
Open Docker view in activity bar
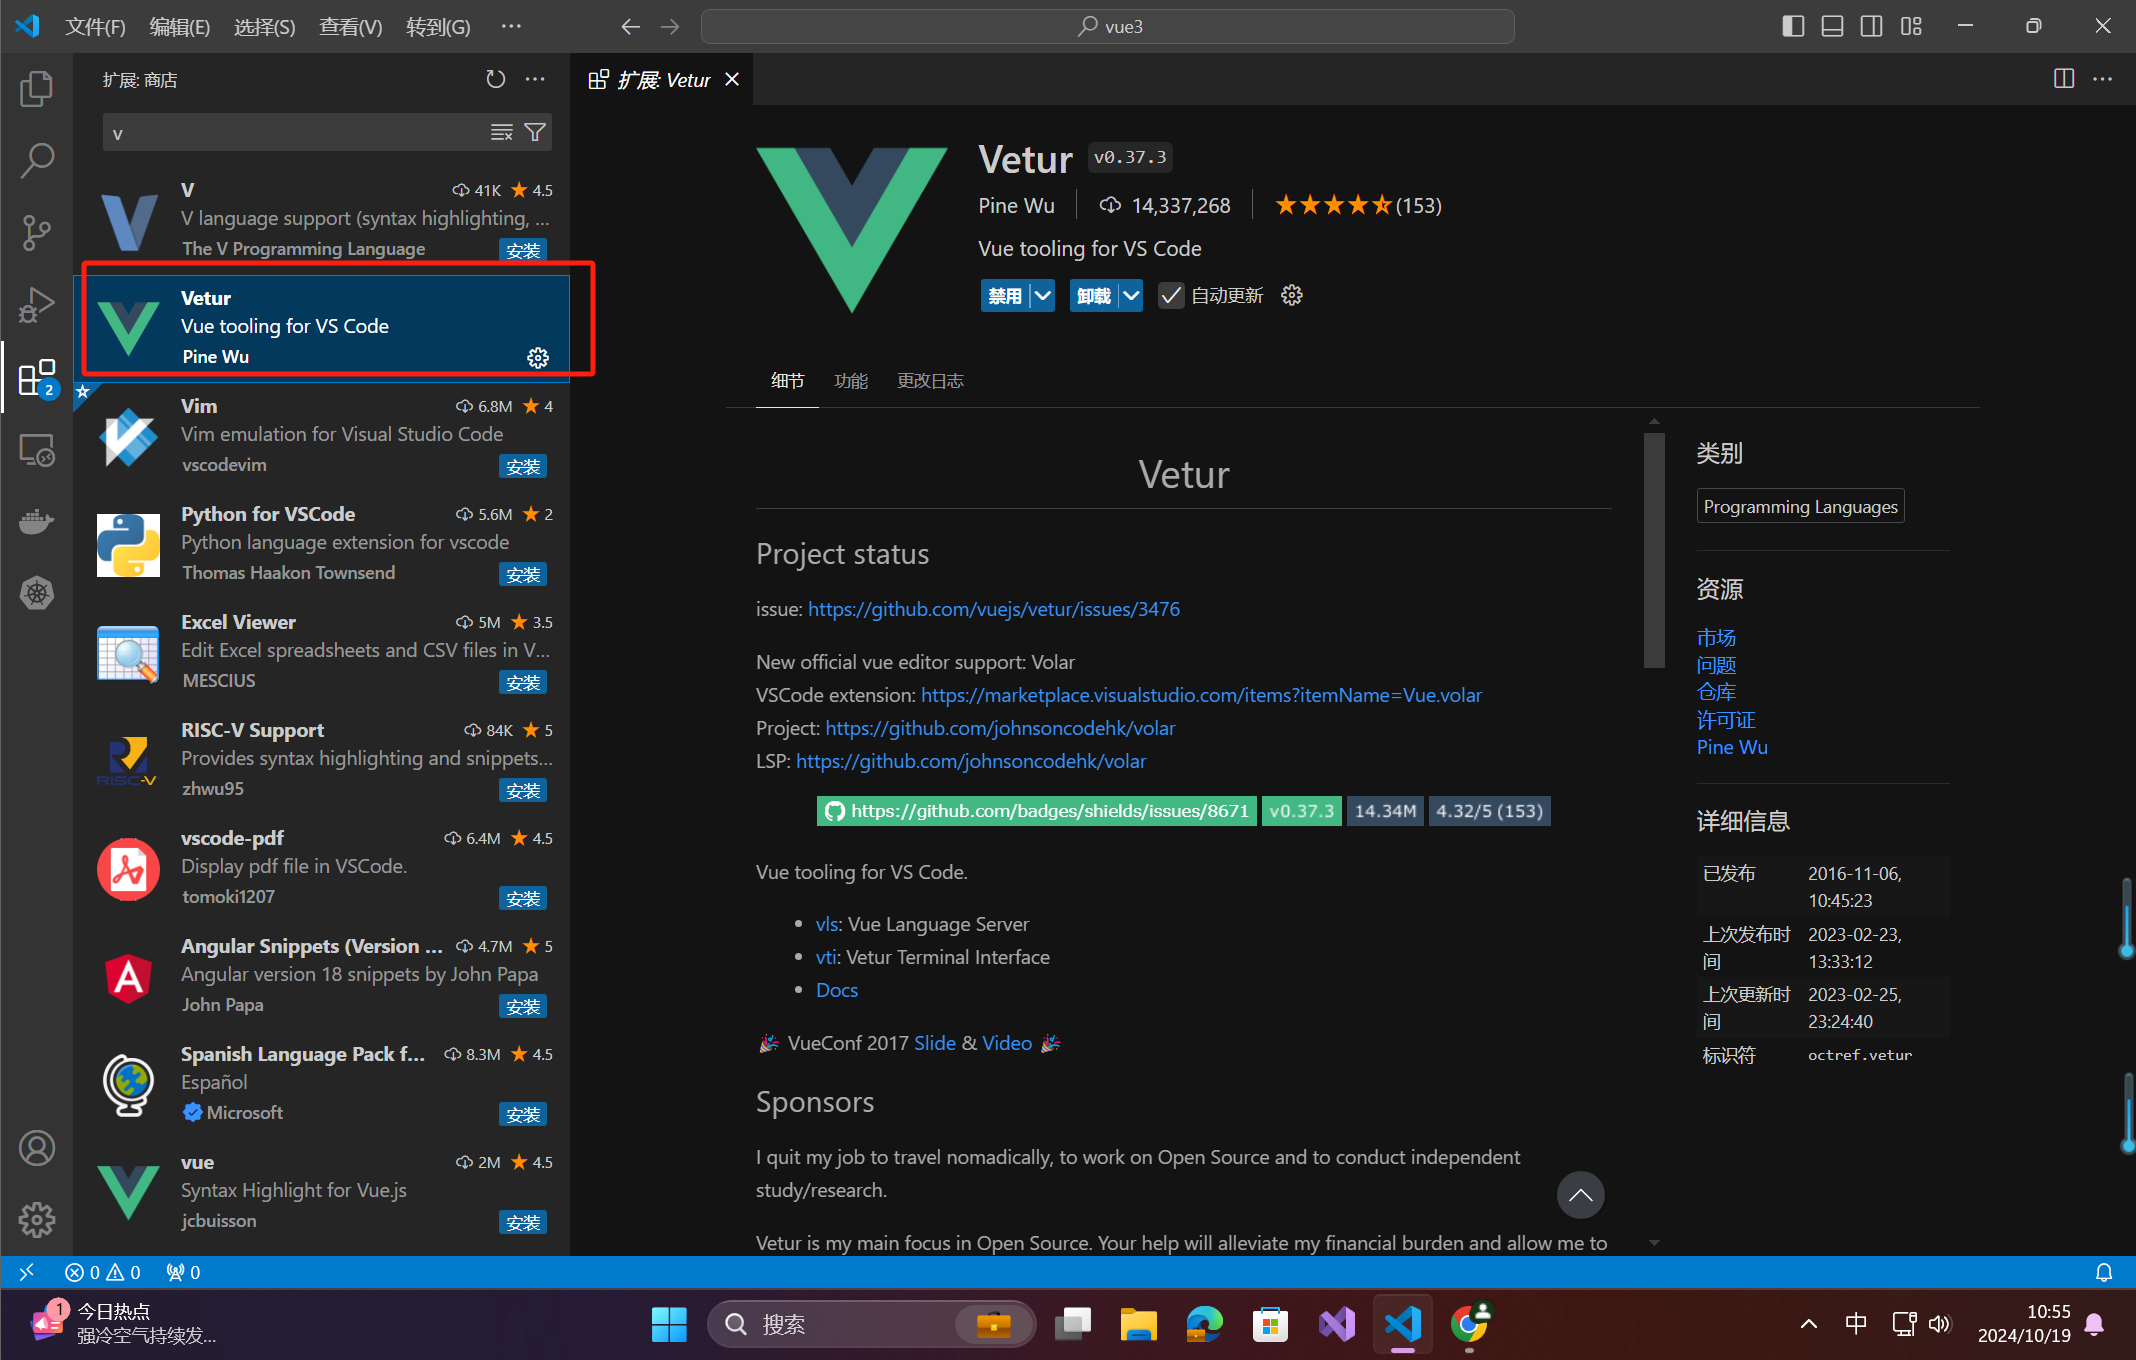click(37, 521)
